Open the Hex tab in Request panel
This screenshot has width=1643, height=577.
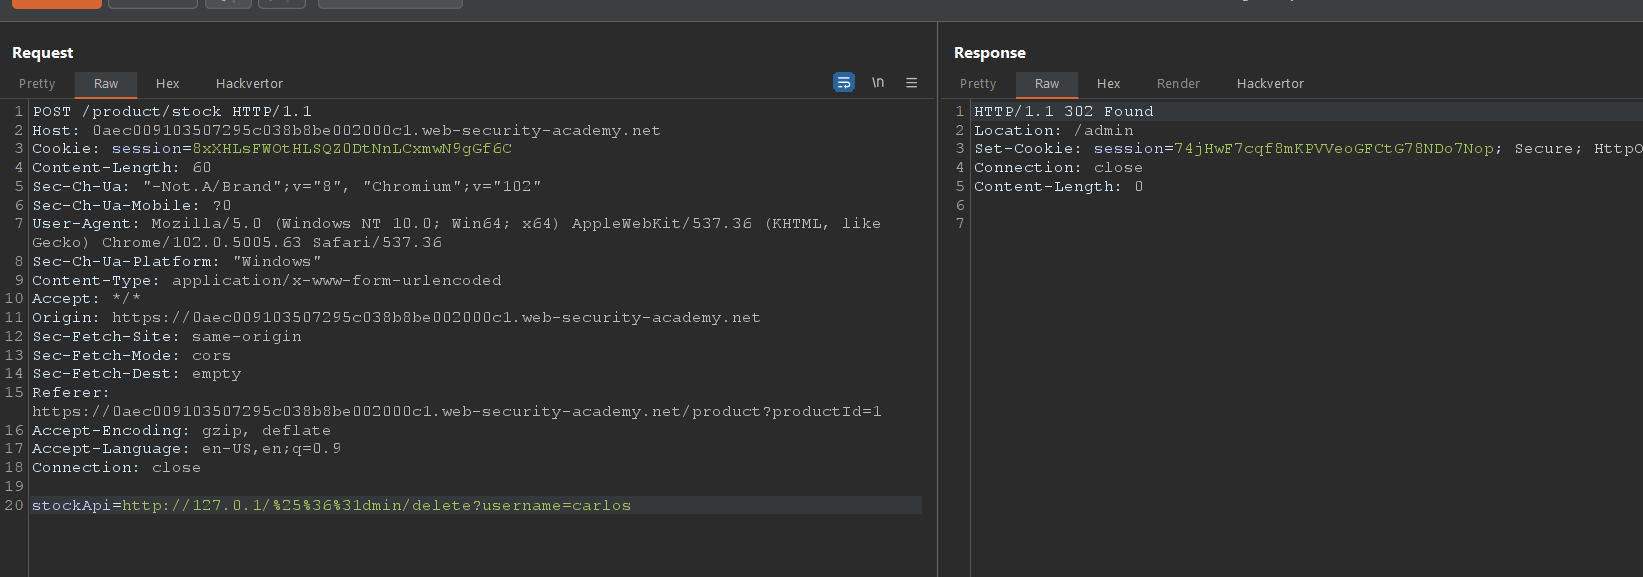pyautogui.click(x=167, y=84)
